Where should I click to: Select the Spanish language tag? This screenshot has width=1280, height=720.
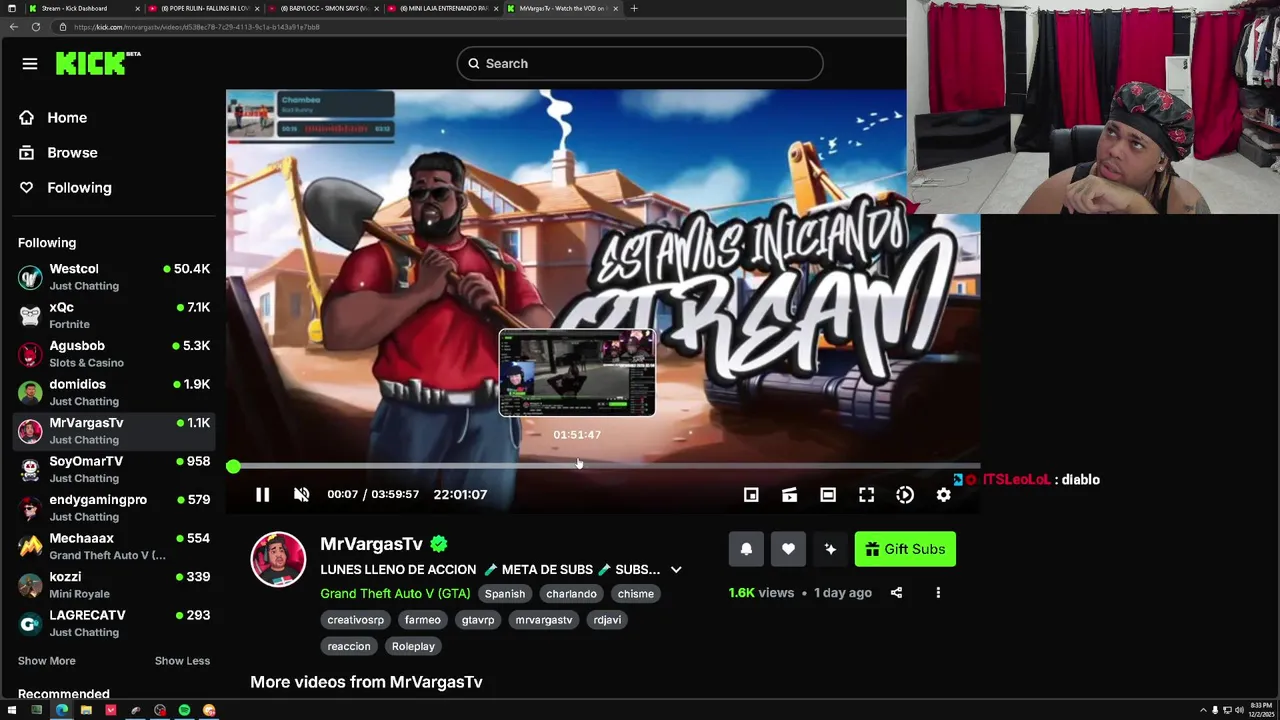(505, 594)
